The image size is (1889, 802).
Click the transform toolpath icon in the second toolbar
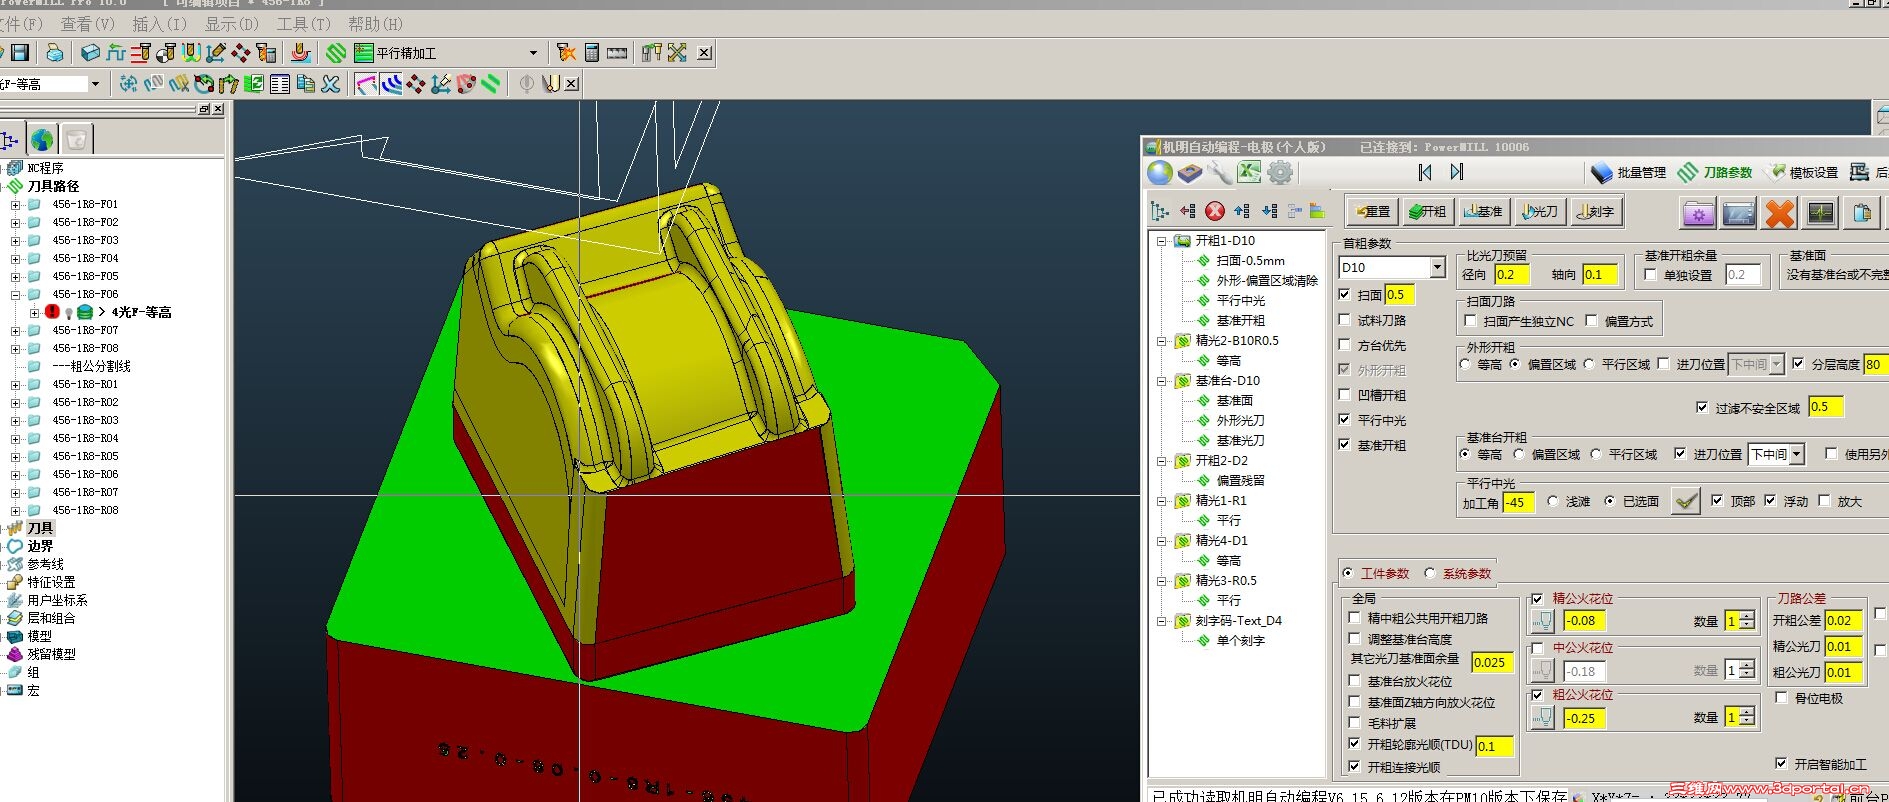(128, 84)
